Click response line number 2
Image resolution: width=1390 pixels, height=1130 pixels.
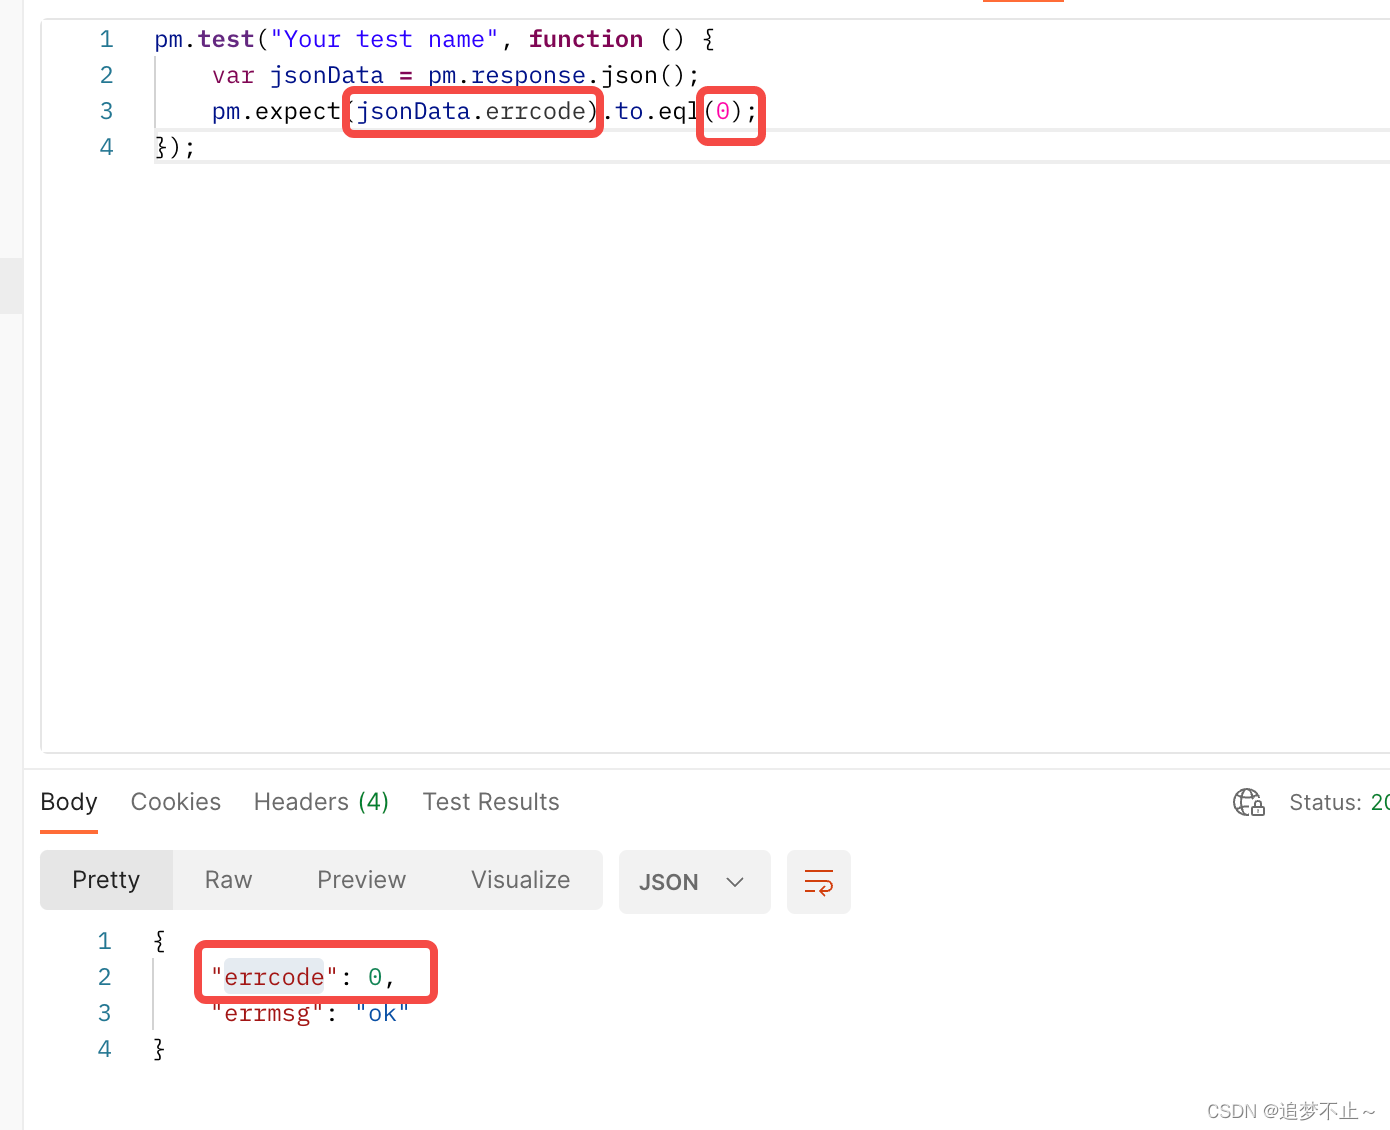click(104, 977)
